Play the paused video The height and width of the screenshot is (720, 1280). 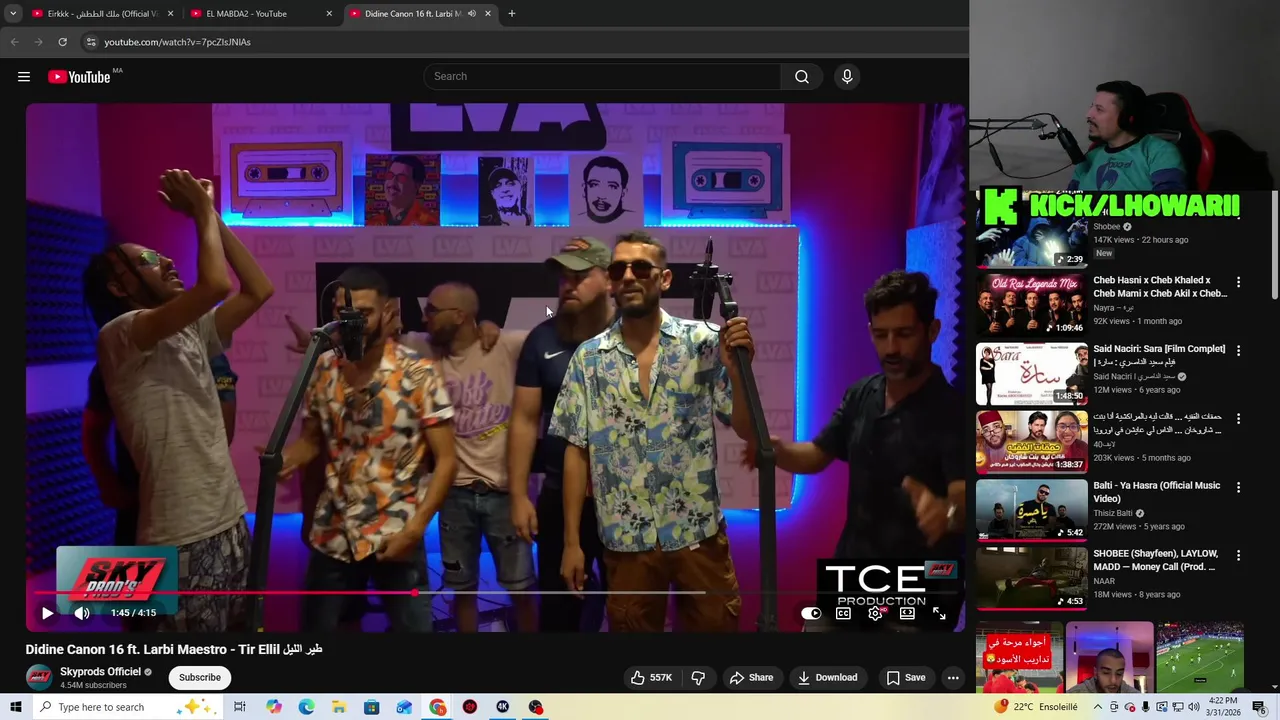coord(47,613)
